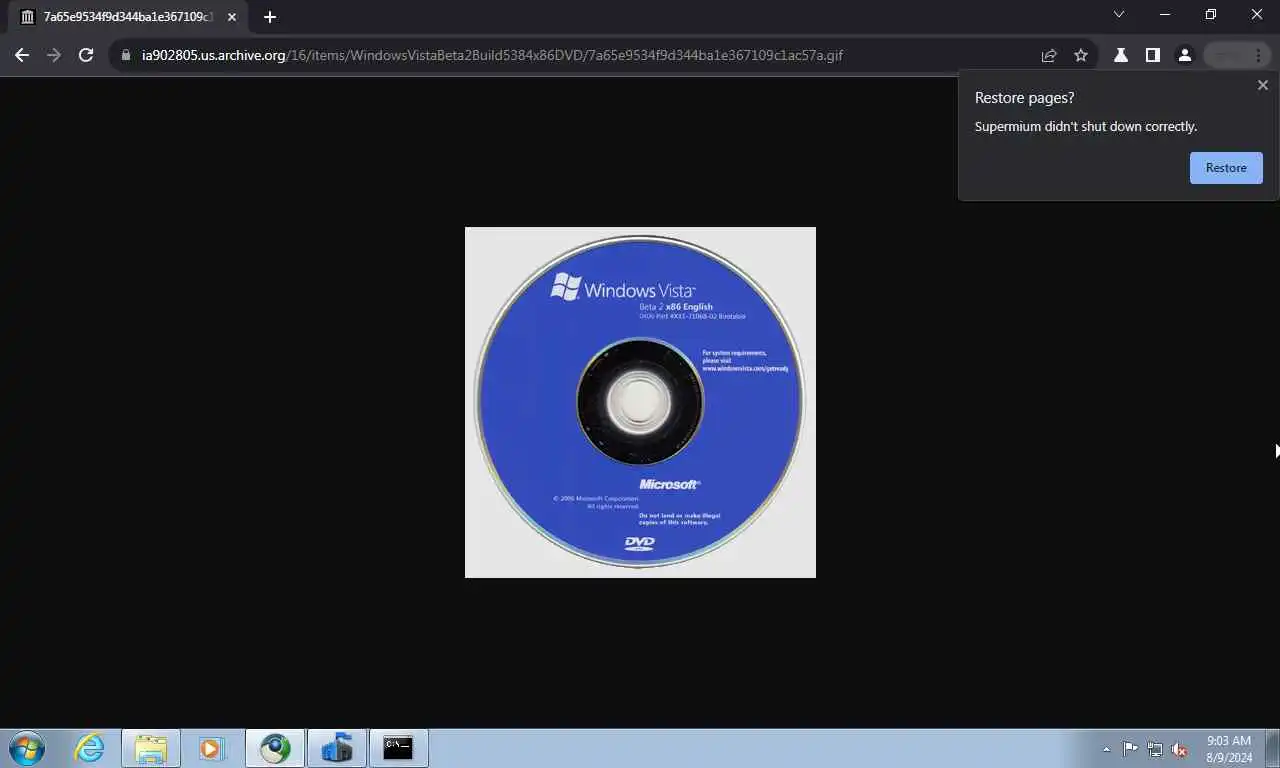The height and width of the screenshot is (768, 1280).
Task: Open the three-dot browser menu
Action: pos(1258,55)
